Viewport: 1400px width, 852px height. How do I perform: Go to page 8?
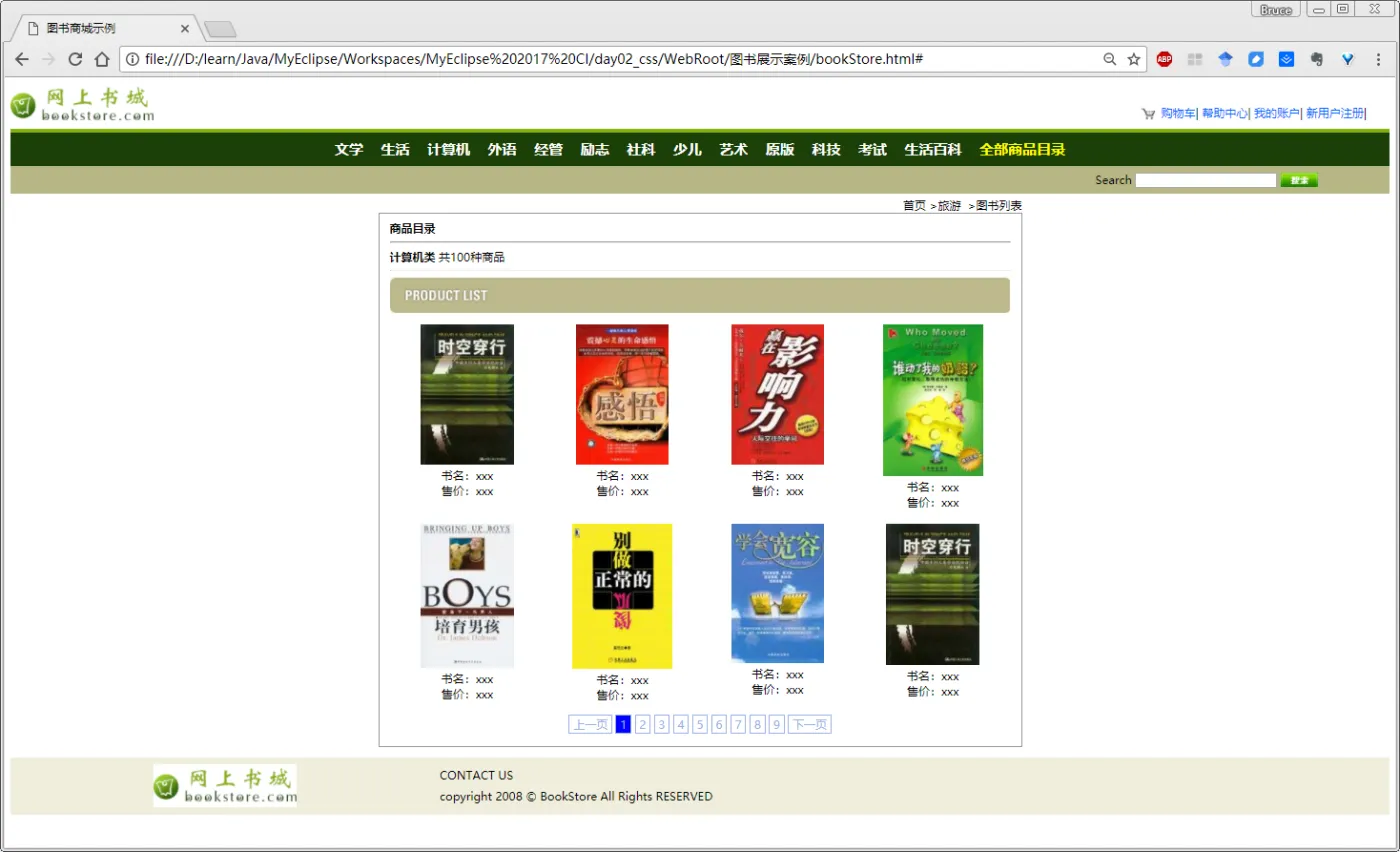758,724
